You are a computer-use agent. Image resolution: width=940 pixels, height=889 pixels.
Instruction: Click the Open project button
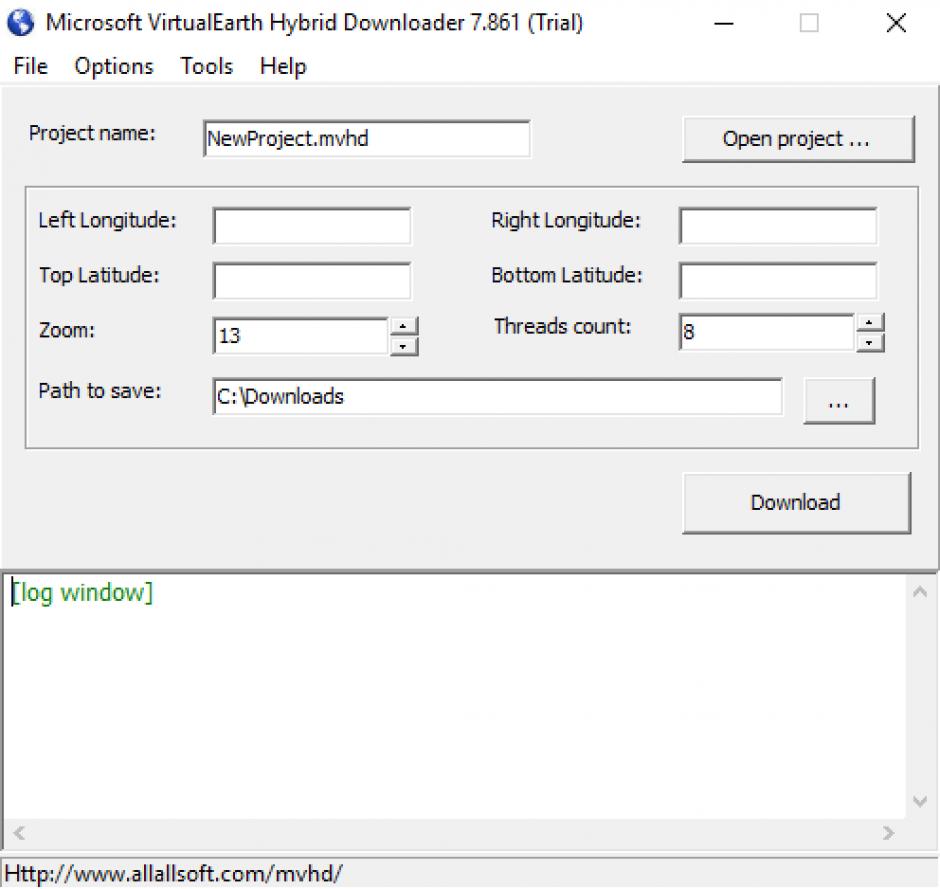click(x=798, y=139)
